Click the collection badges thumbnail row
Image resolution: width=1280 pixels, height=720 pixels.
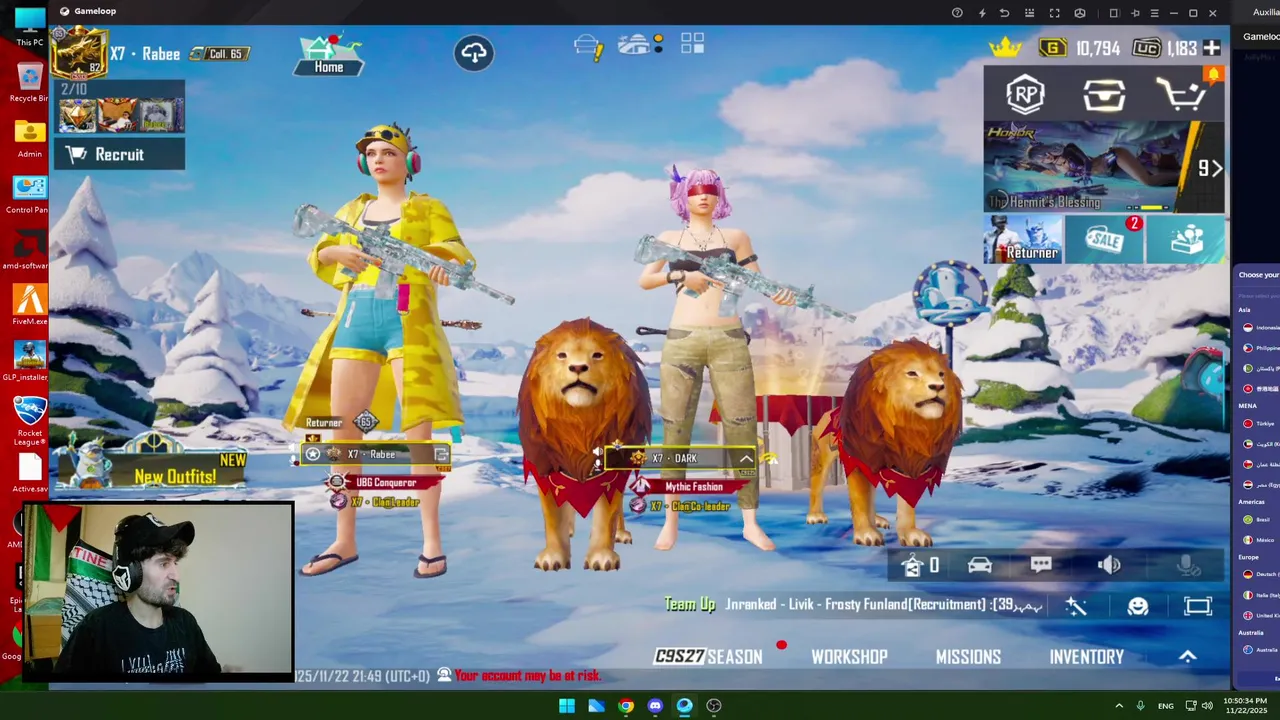120,115
